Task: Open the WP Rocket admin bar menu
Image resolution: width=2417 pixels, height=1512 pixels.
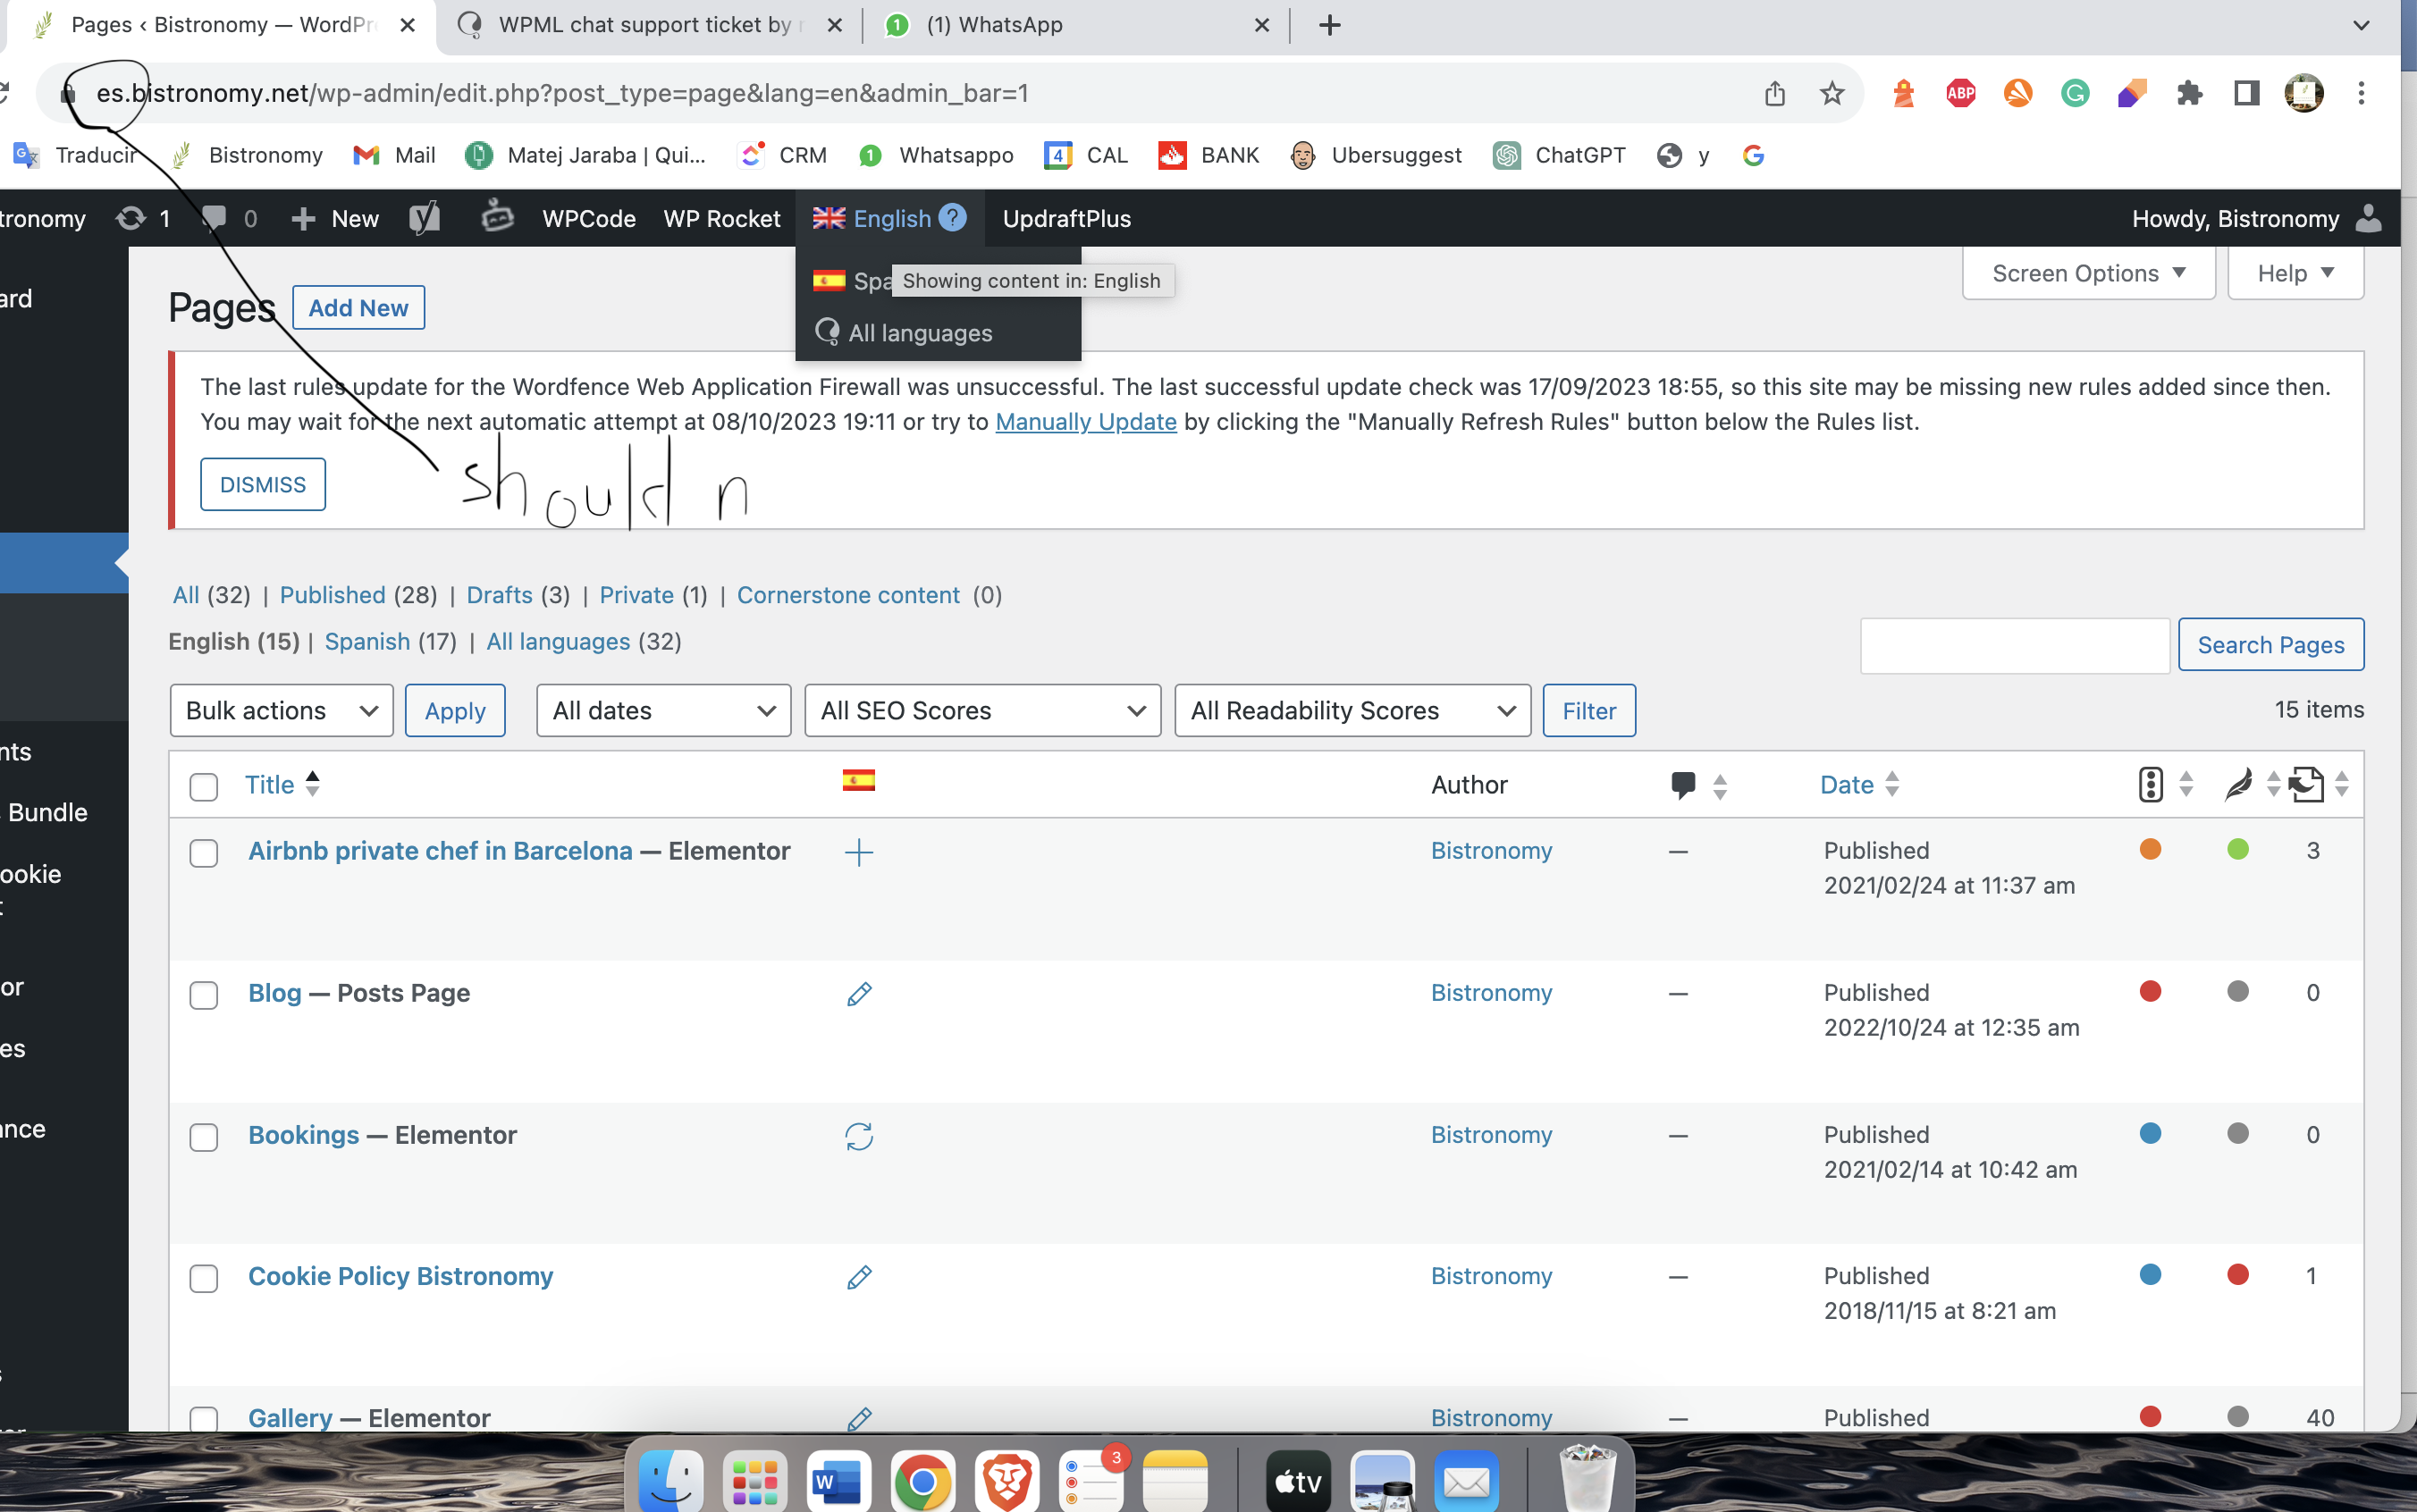Action: (x=721, y=218)
